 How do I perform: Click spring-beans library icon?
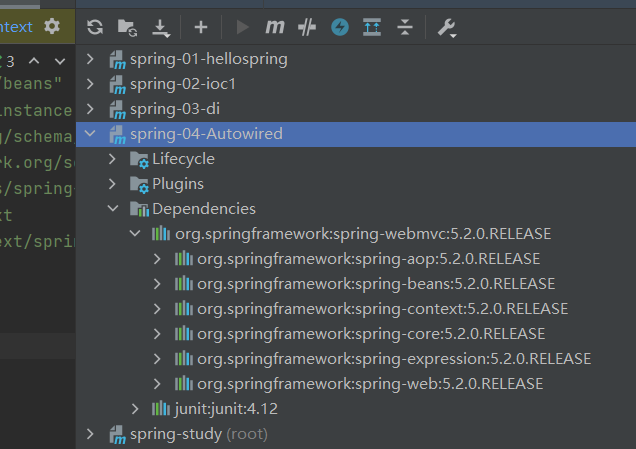[x=184, y=284]
